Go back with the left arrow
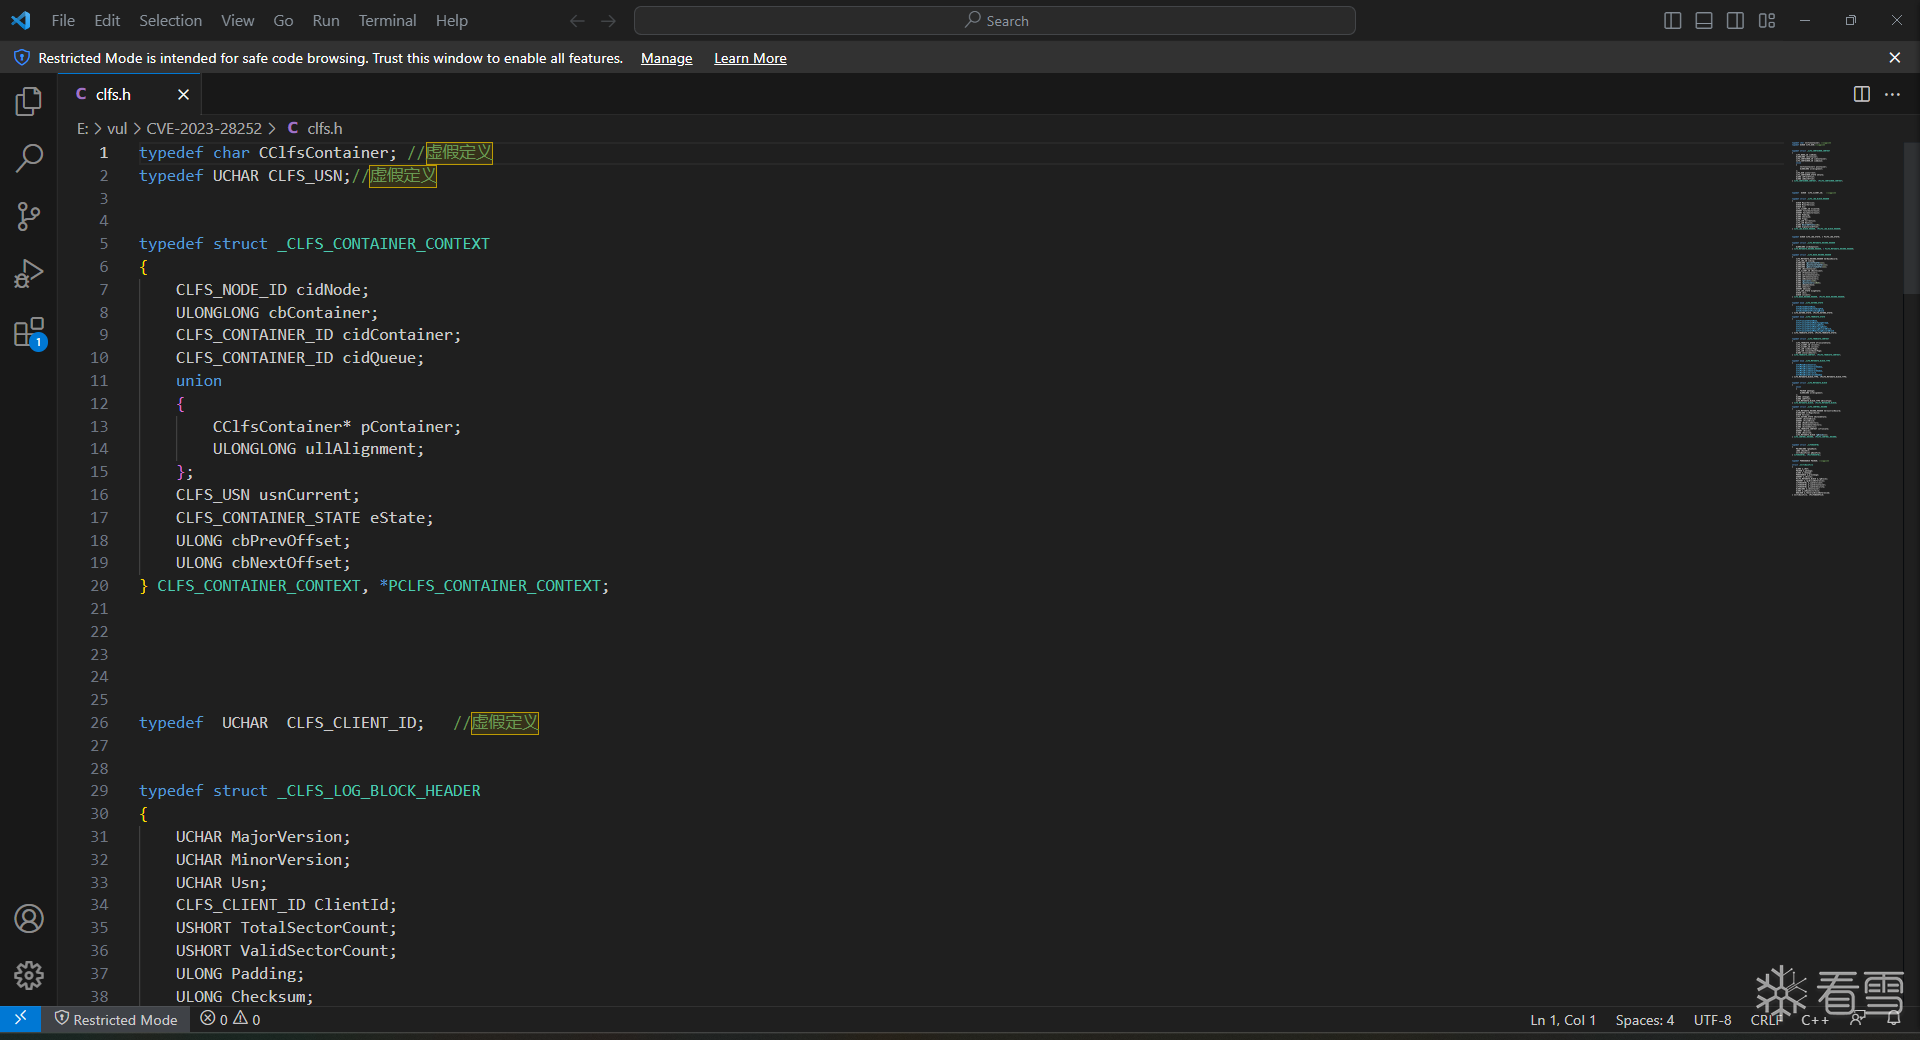Image resolution: width=1920 pixels, height=1040 pixels. tap(577, 20)
